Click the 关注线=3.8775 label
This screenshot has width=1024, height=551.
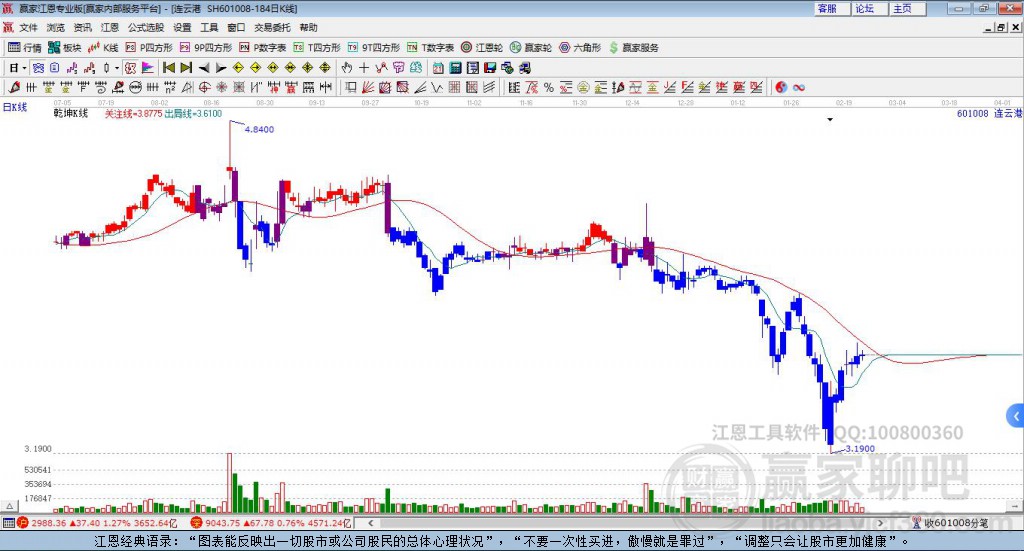tap(133, 114)
